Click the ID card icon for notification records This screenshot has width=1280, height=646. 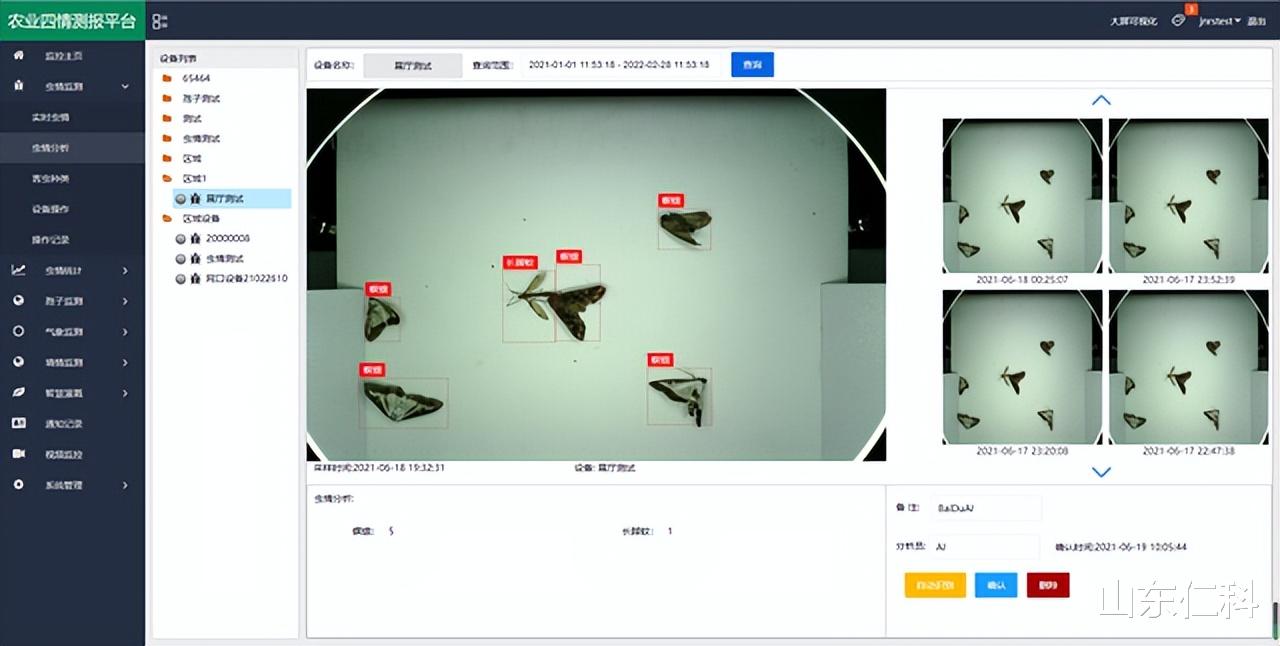[18, 423]
